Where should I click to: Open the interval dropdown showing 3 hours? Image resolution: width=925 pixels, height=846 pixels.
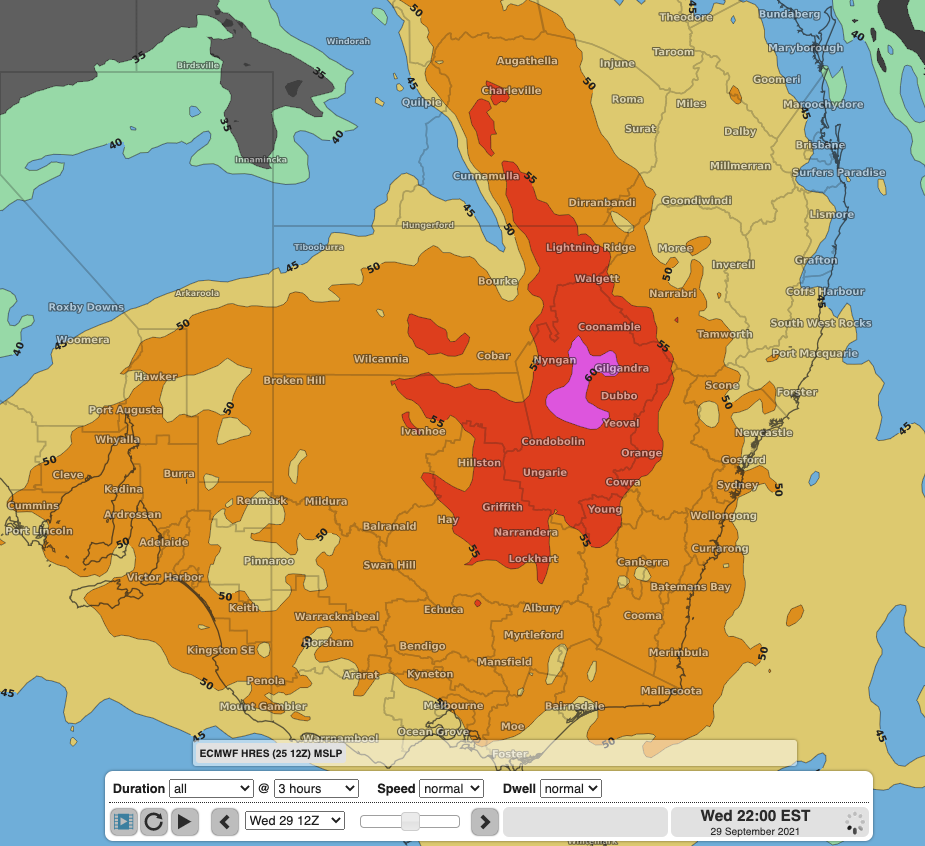point(316,789)
